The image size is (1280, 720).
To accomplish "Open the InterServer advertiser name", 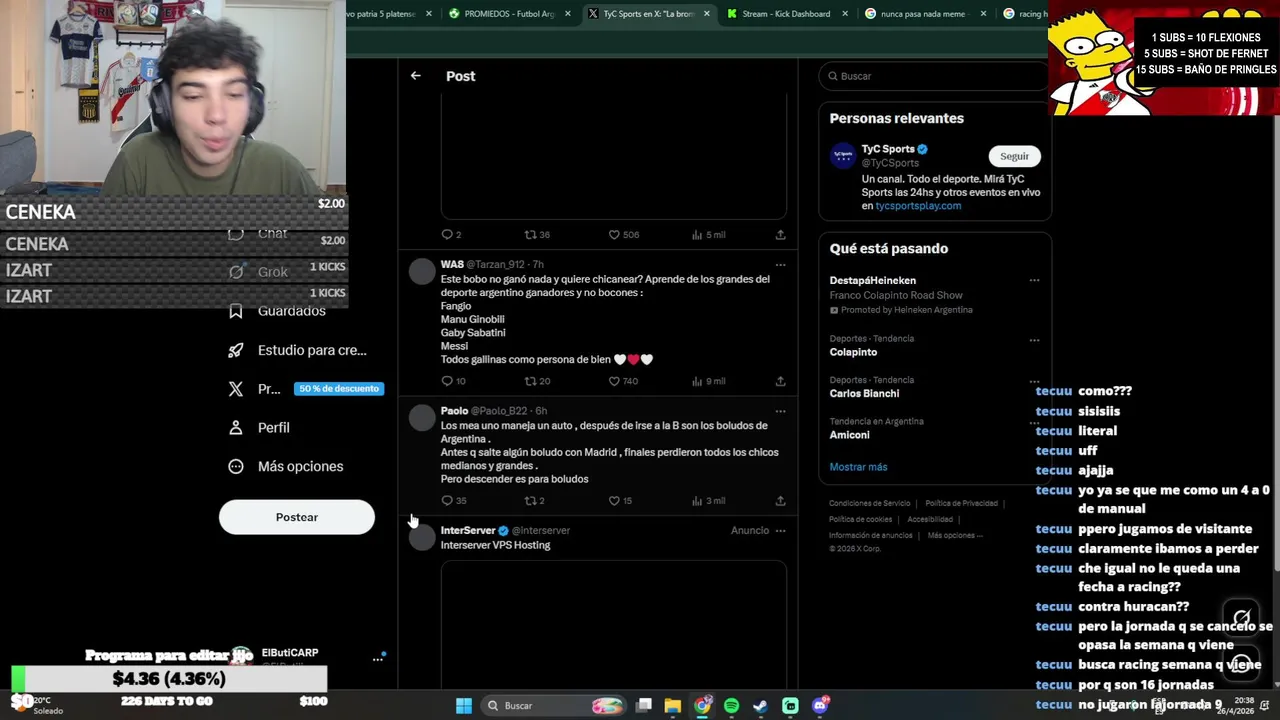I will 468,531.
